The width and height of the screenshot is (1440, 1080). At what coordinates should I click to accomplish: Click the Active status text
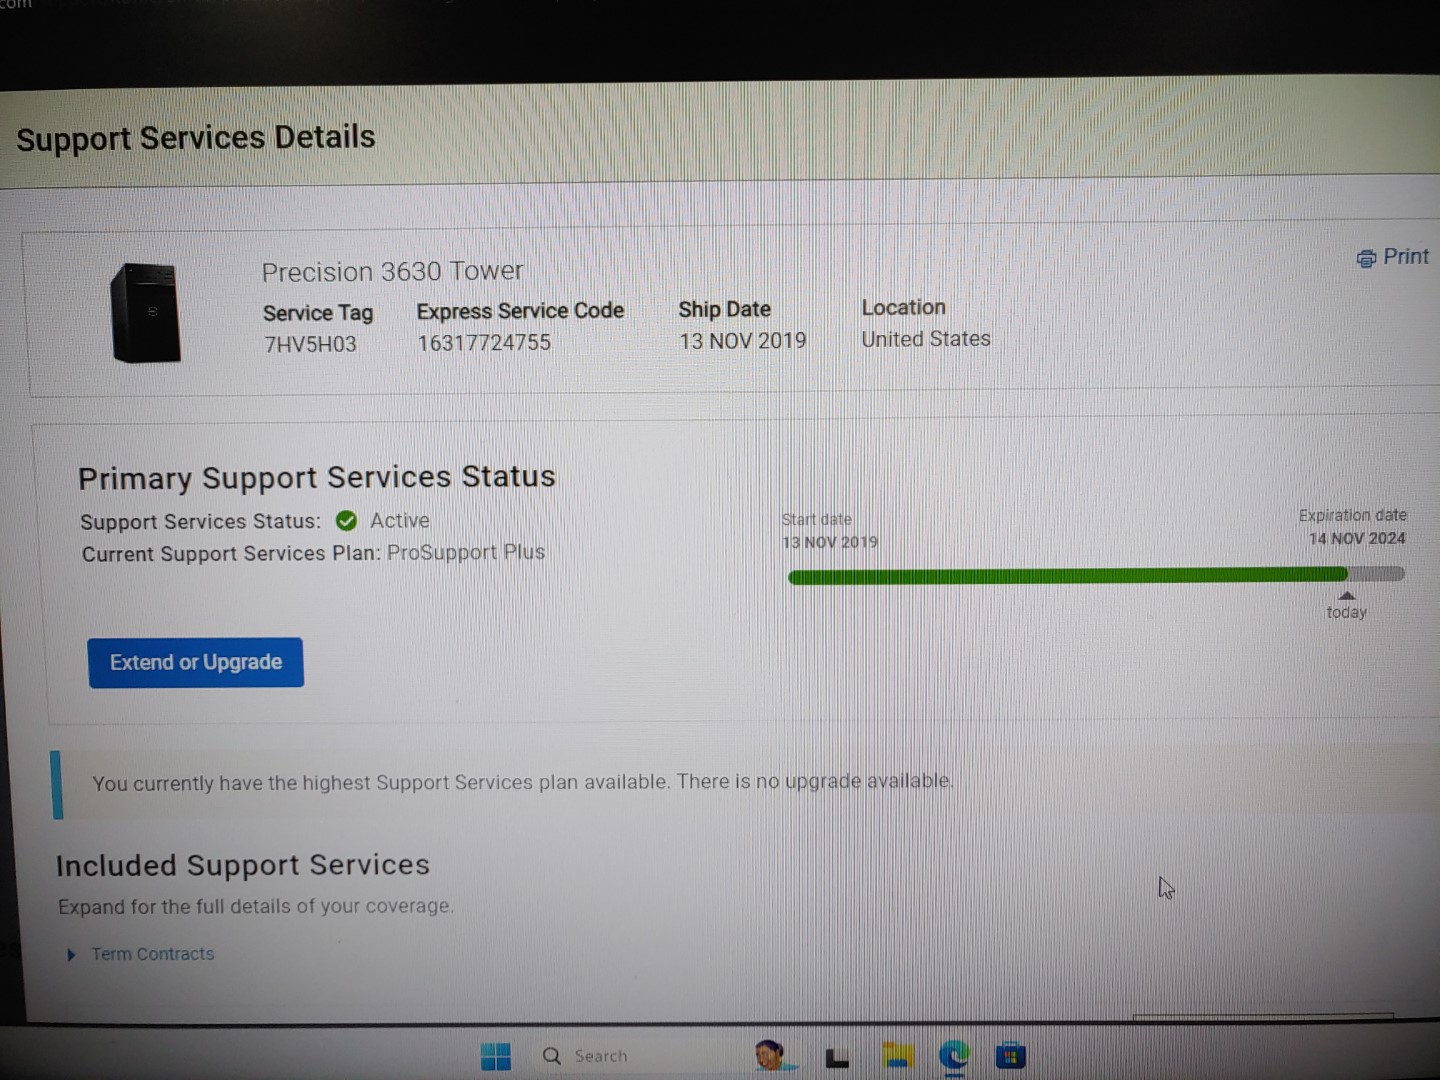400,520
